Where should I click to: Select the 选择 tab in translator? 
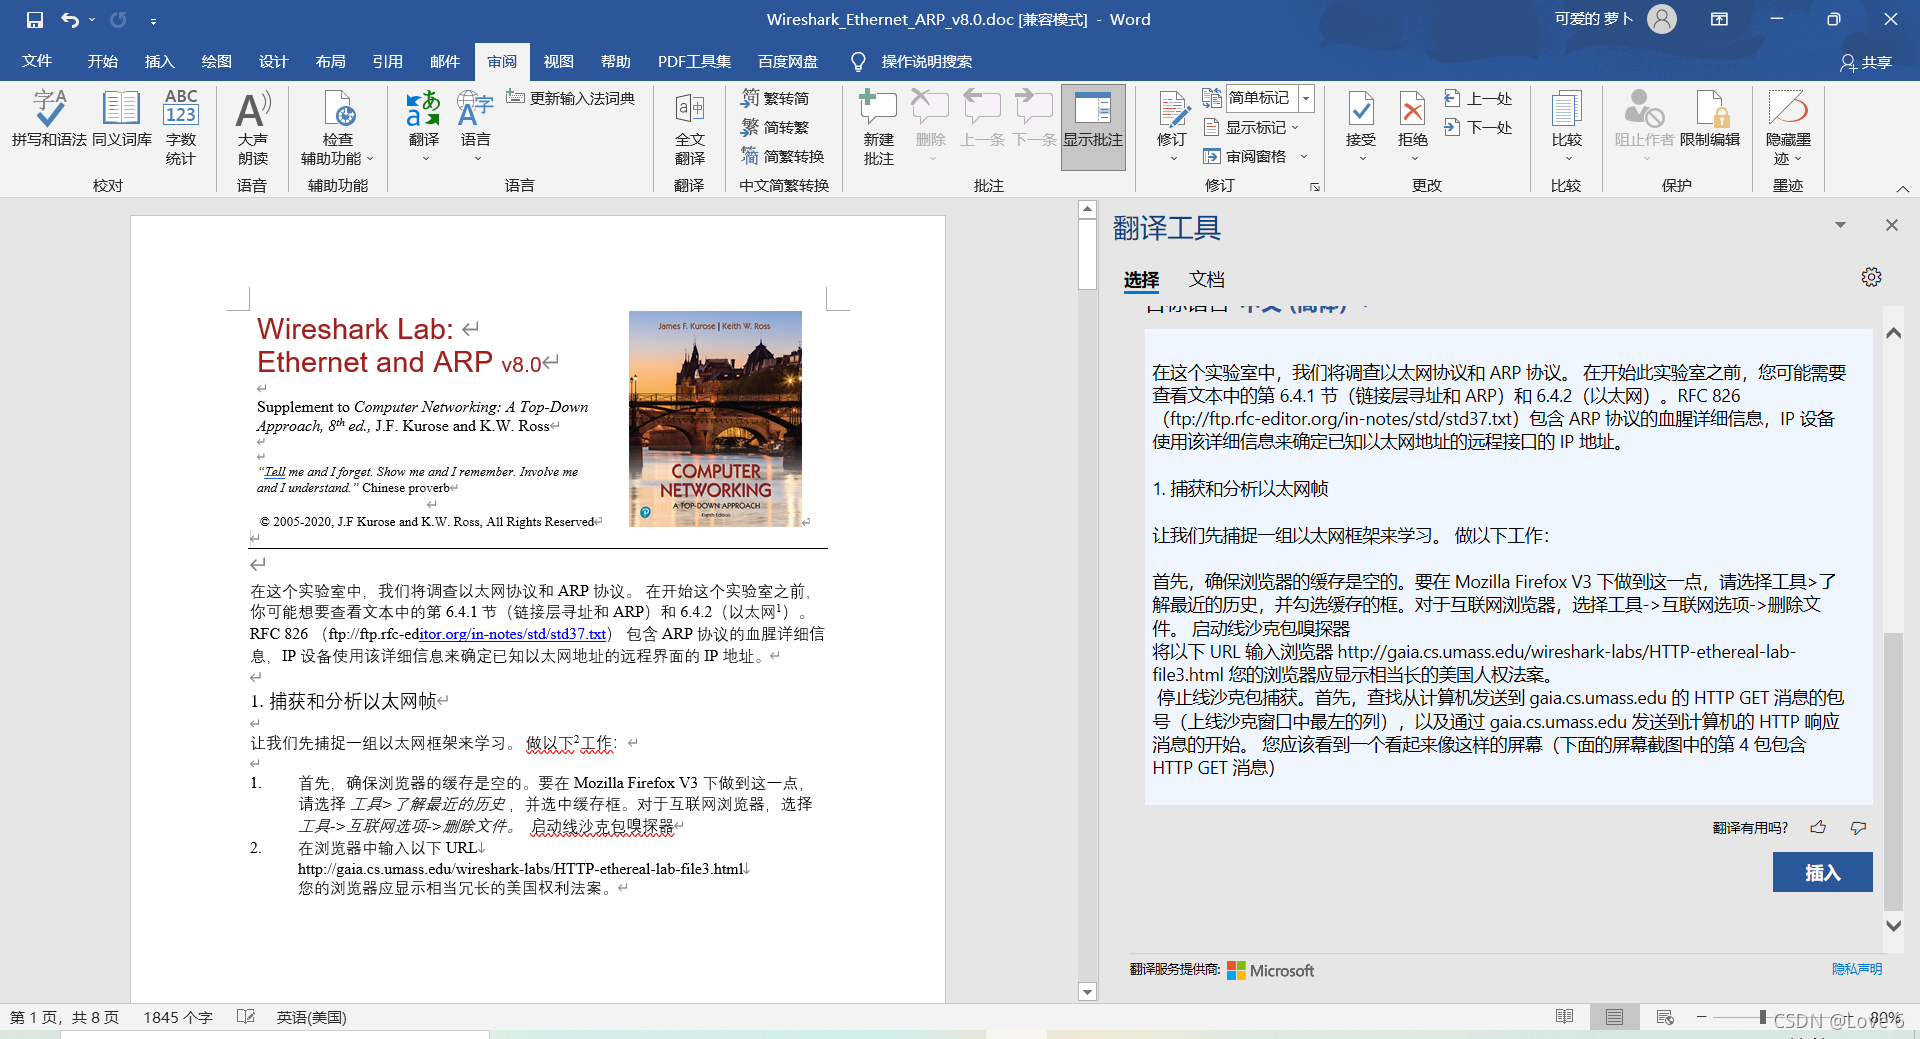click(x=1141, y=280)
